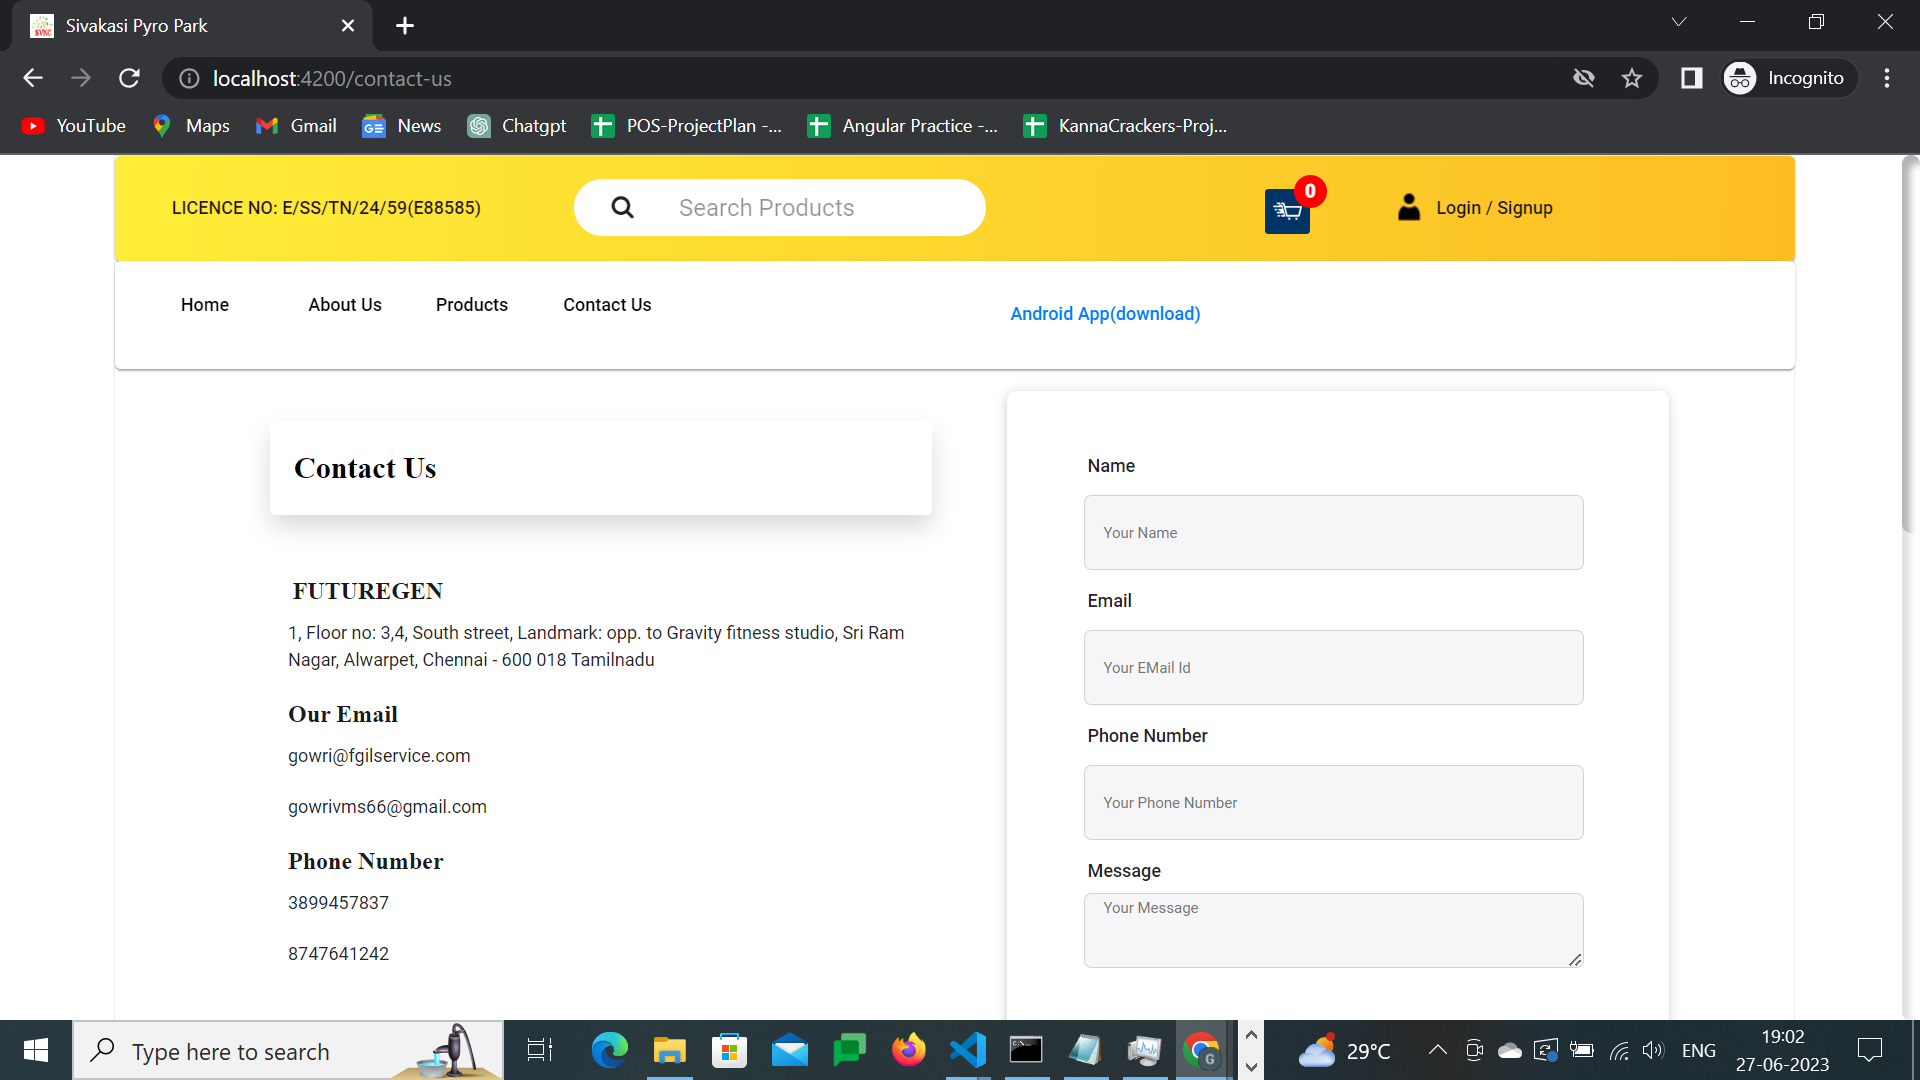
Task: Go to Products menu item
Action: click(x=471, y=305)
